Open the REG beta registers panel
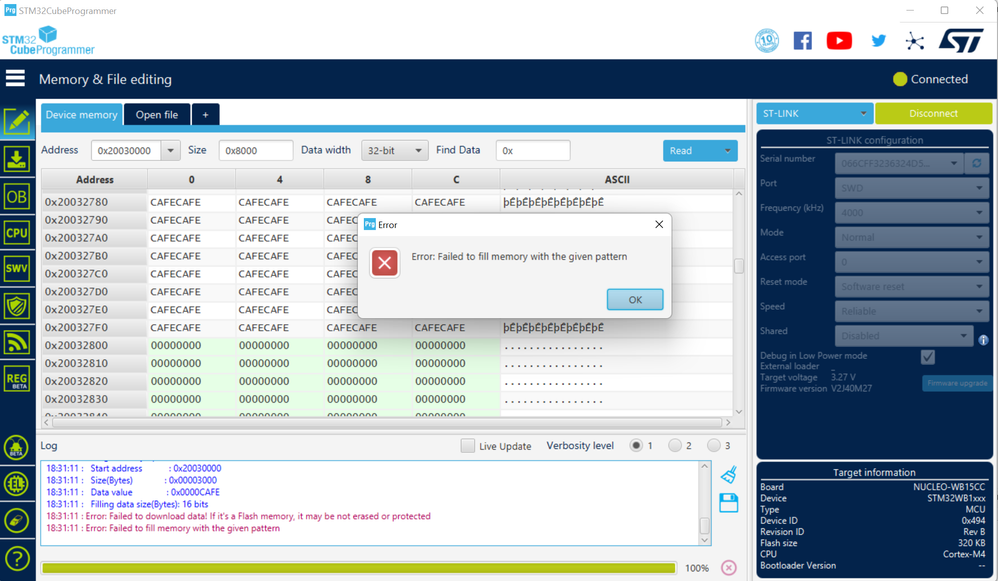Image resolution: width=998 pixels, height=581 pixels. click(17, 379)
